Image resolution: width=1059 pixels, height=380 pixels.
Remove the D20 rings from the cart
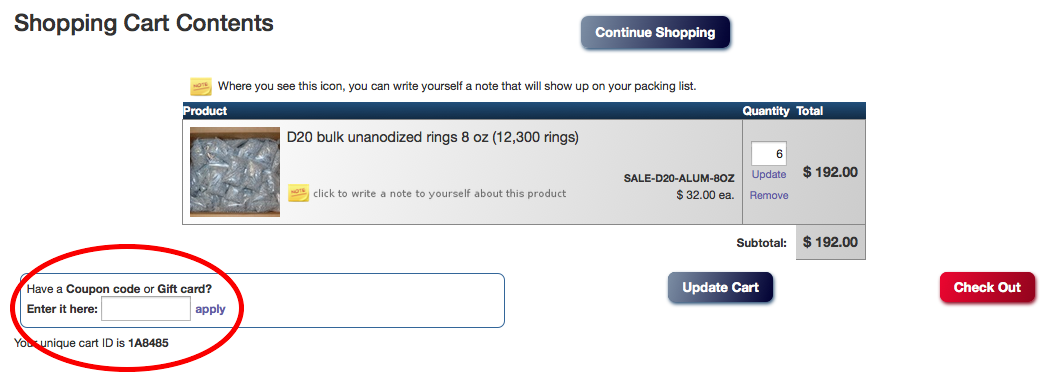(x=769, y=195)
